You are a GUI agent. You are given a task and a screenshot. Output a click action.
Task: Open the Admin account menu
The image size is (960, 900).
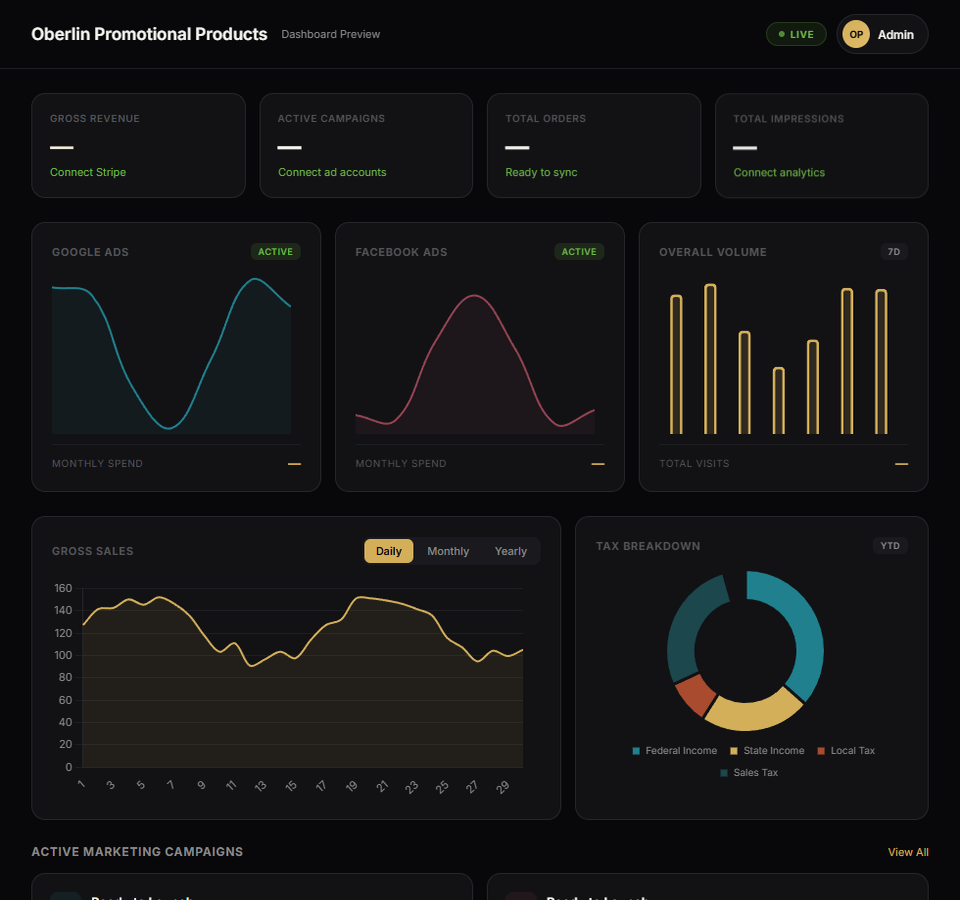882,34
